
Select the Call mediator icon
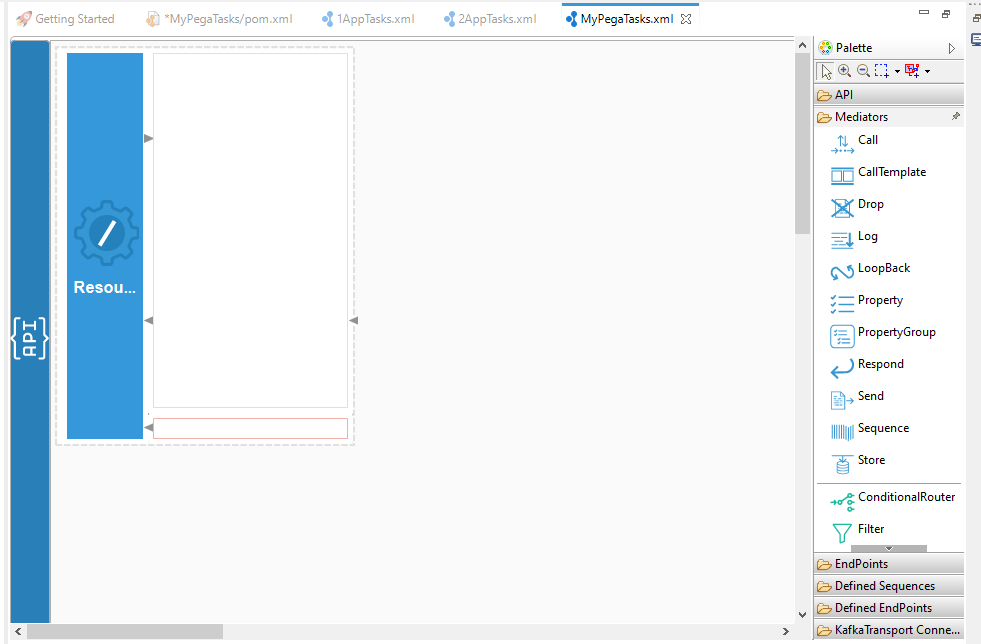842,144
